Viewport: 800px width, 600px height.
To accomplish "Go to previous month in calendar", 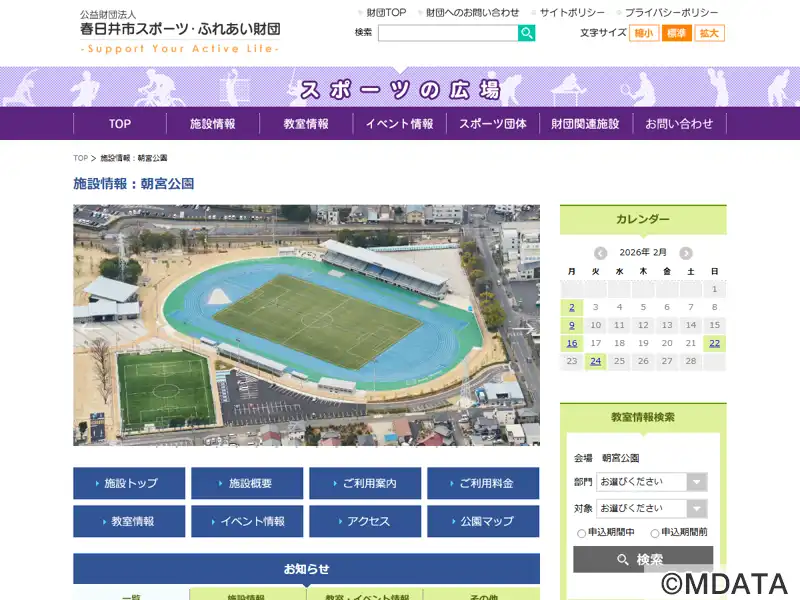I will click(x=600, y=253).
